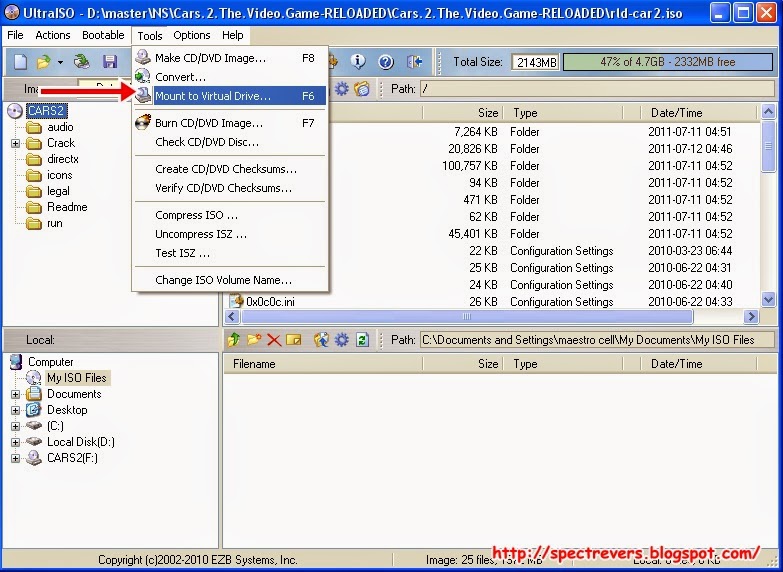Click the image list vertical scrollbar down arrow
The image size is (783, 572).
[768, 299]
